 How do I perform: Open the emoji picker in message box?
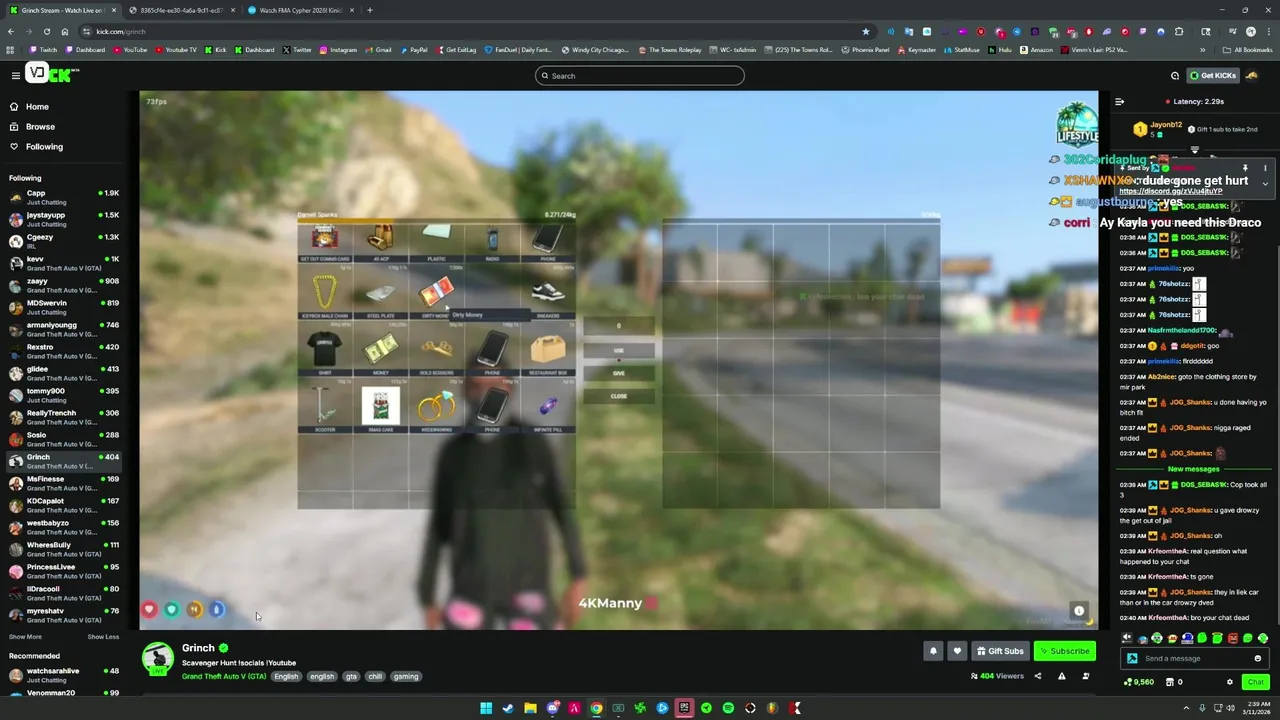click(1257, 658)
